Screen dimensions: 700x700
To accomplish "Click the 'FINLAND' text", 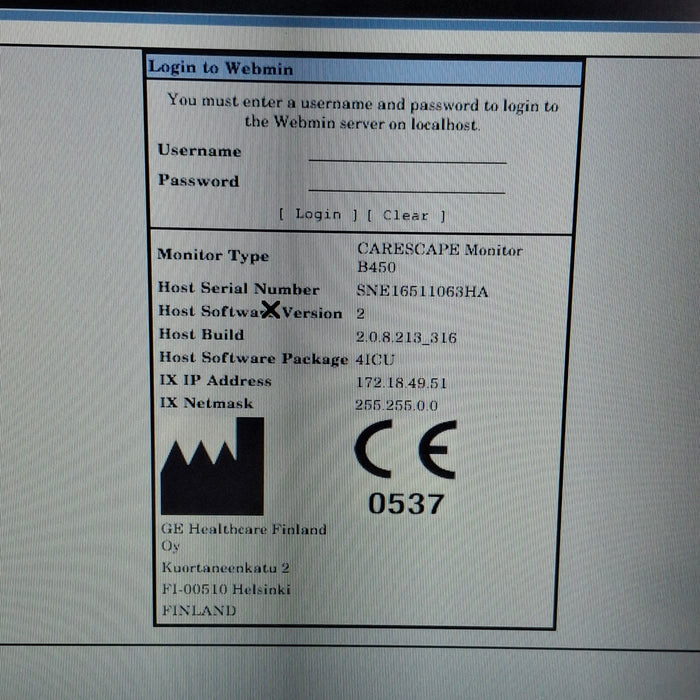I will [199, 610].
